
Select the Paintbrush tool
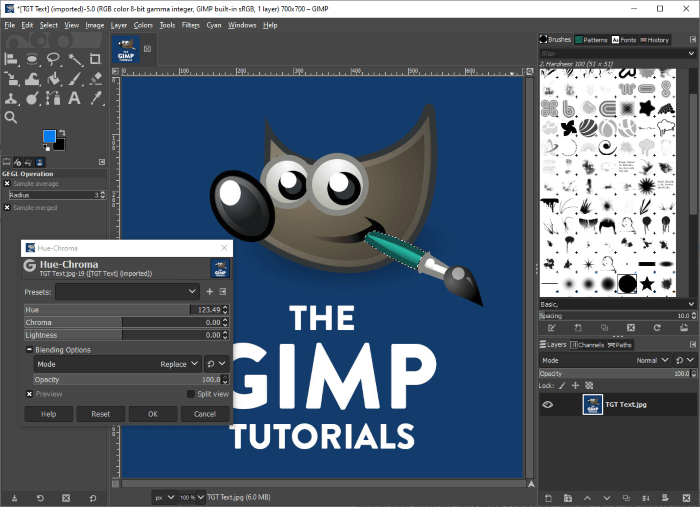point(75,78)
